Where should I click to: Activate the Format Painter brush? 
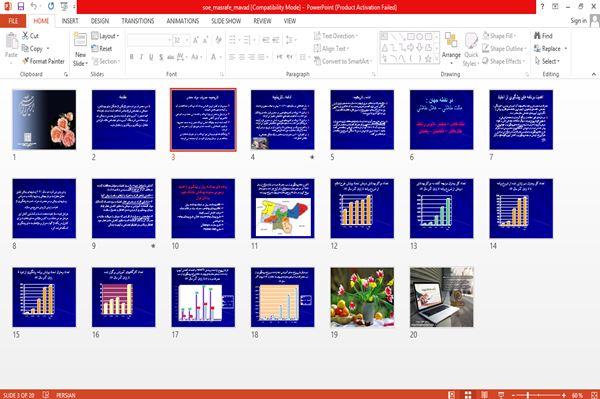(x=43, y=61)
